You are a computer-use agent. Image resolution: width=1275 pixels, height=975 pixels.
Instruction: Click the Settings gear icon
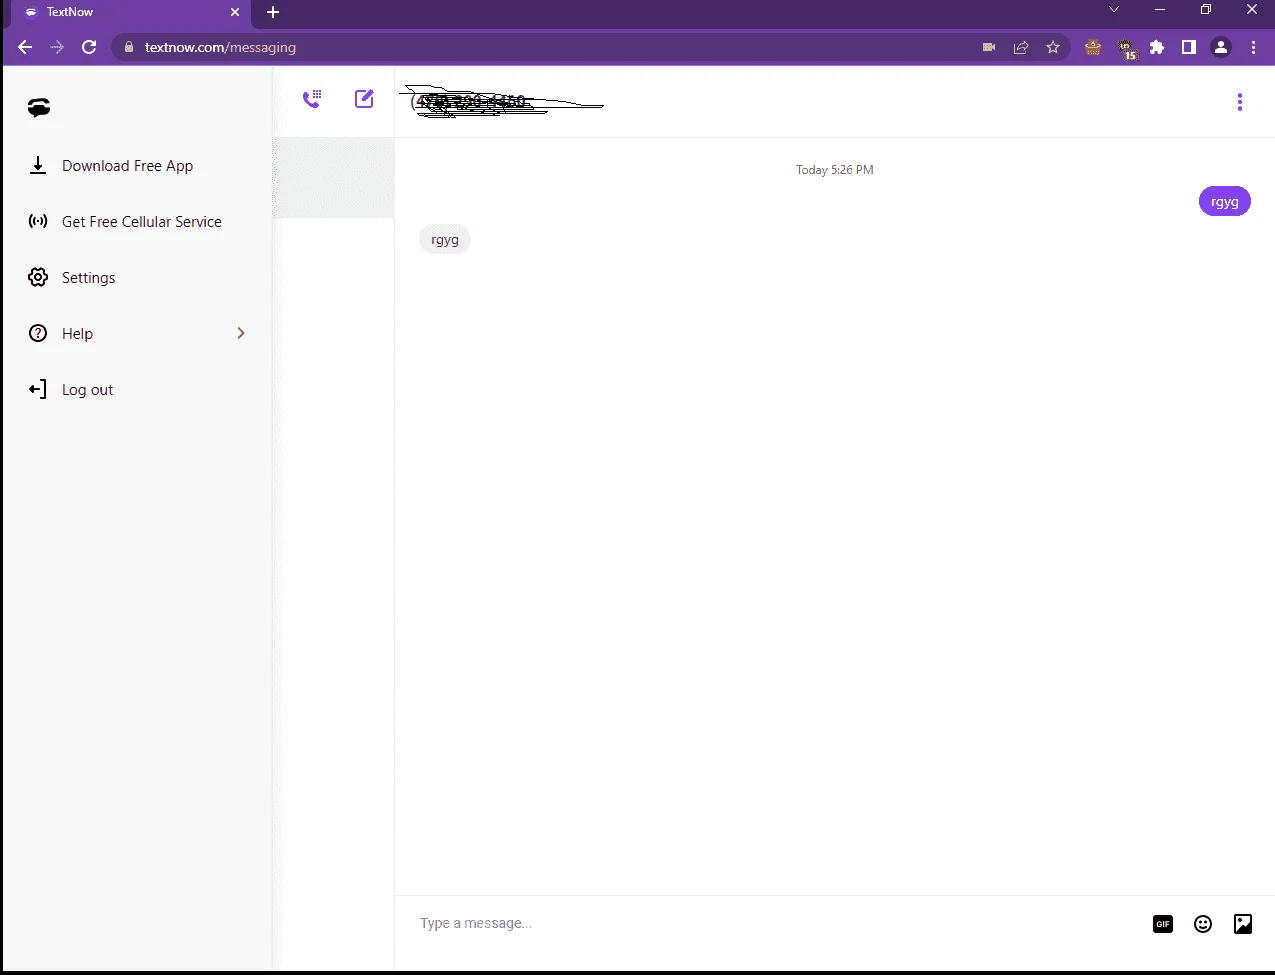click(x=38, y=278)
